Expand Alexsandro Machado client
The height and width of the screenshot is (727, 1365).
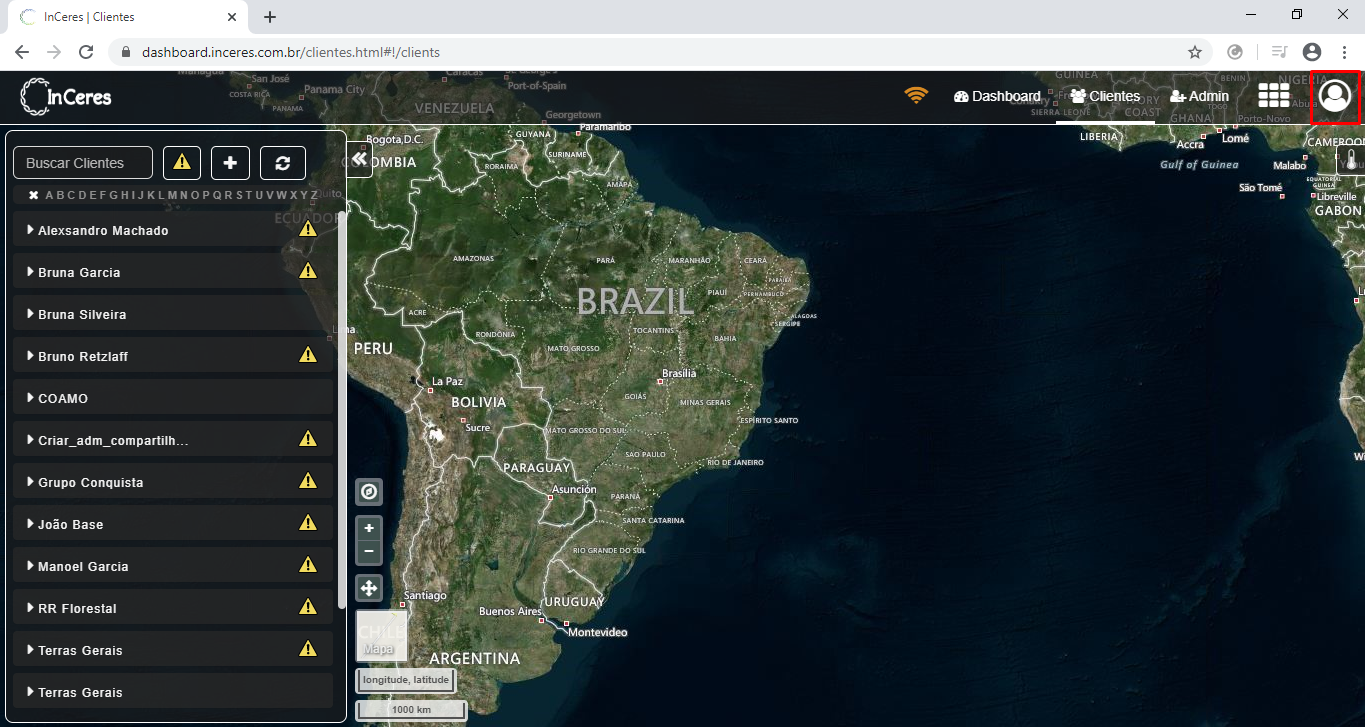[31, 230]
